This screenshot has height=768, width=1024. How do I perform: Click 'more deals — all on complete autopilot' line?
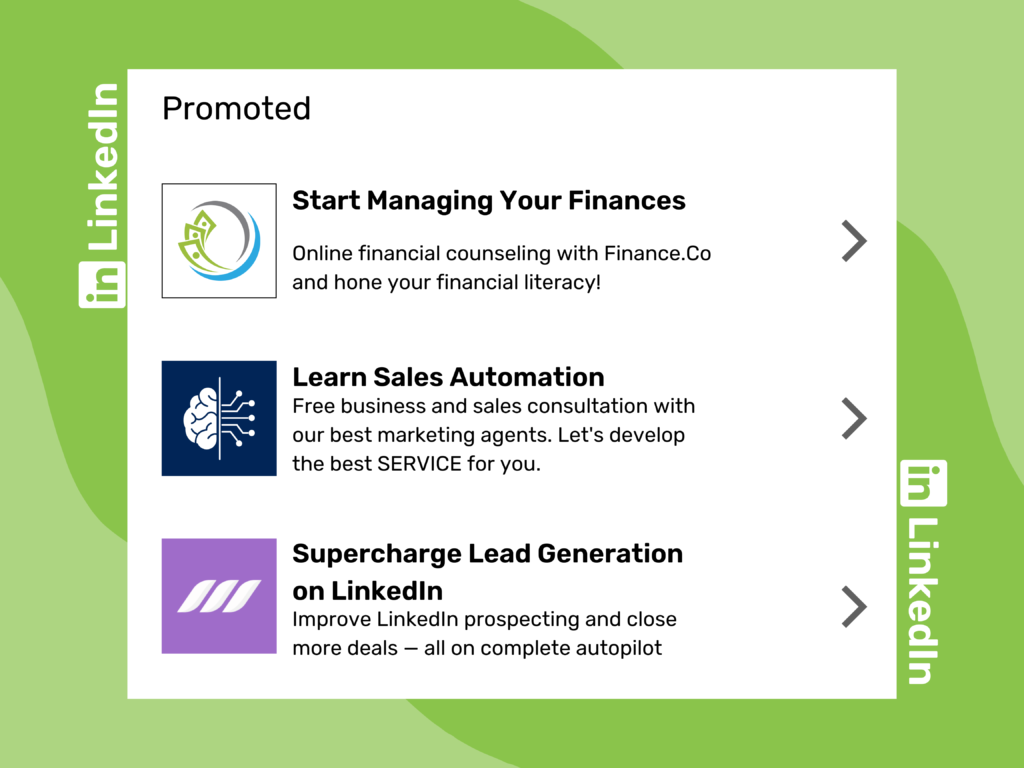(x=477, y=648)
